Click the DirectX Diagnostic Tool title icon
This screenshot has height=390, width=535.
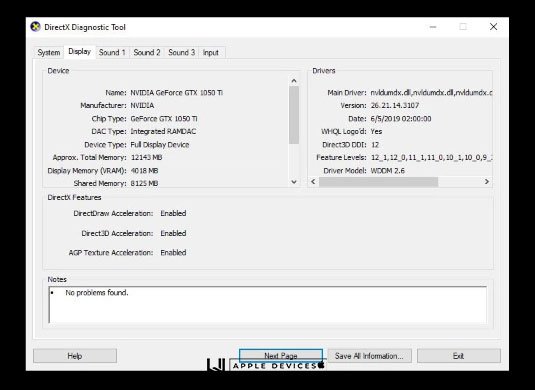coord(35,27)
